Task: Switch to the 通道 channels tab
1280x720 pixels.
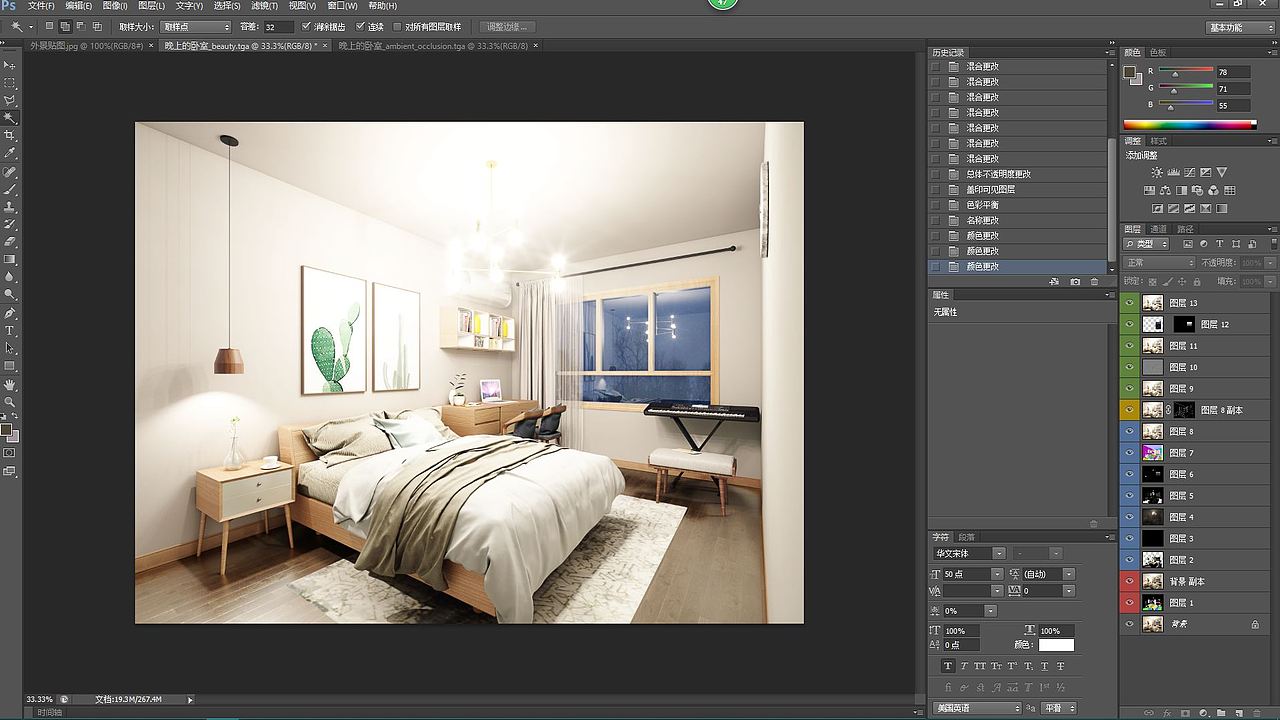Action: (x=1158, y=229)
